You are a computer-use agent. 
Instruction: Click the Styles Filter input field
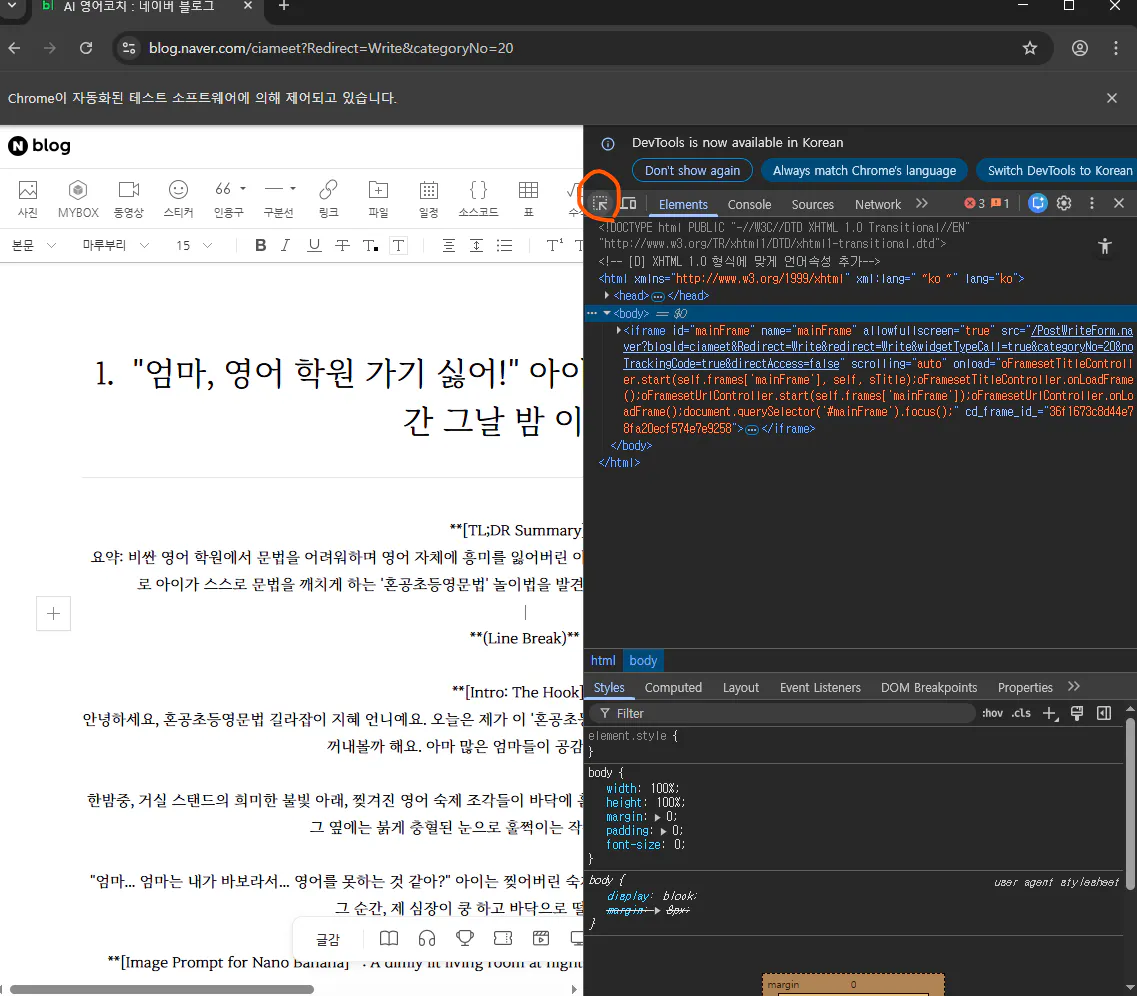coord(783,713)
